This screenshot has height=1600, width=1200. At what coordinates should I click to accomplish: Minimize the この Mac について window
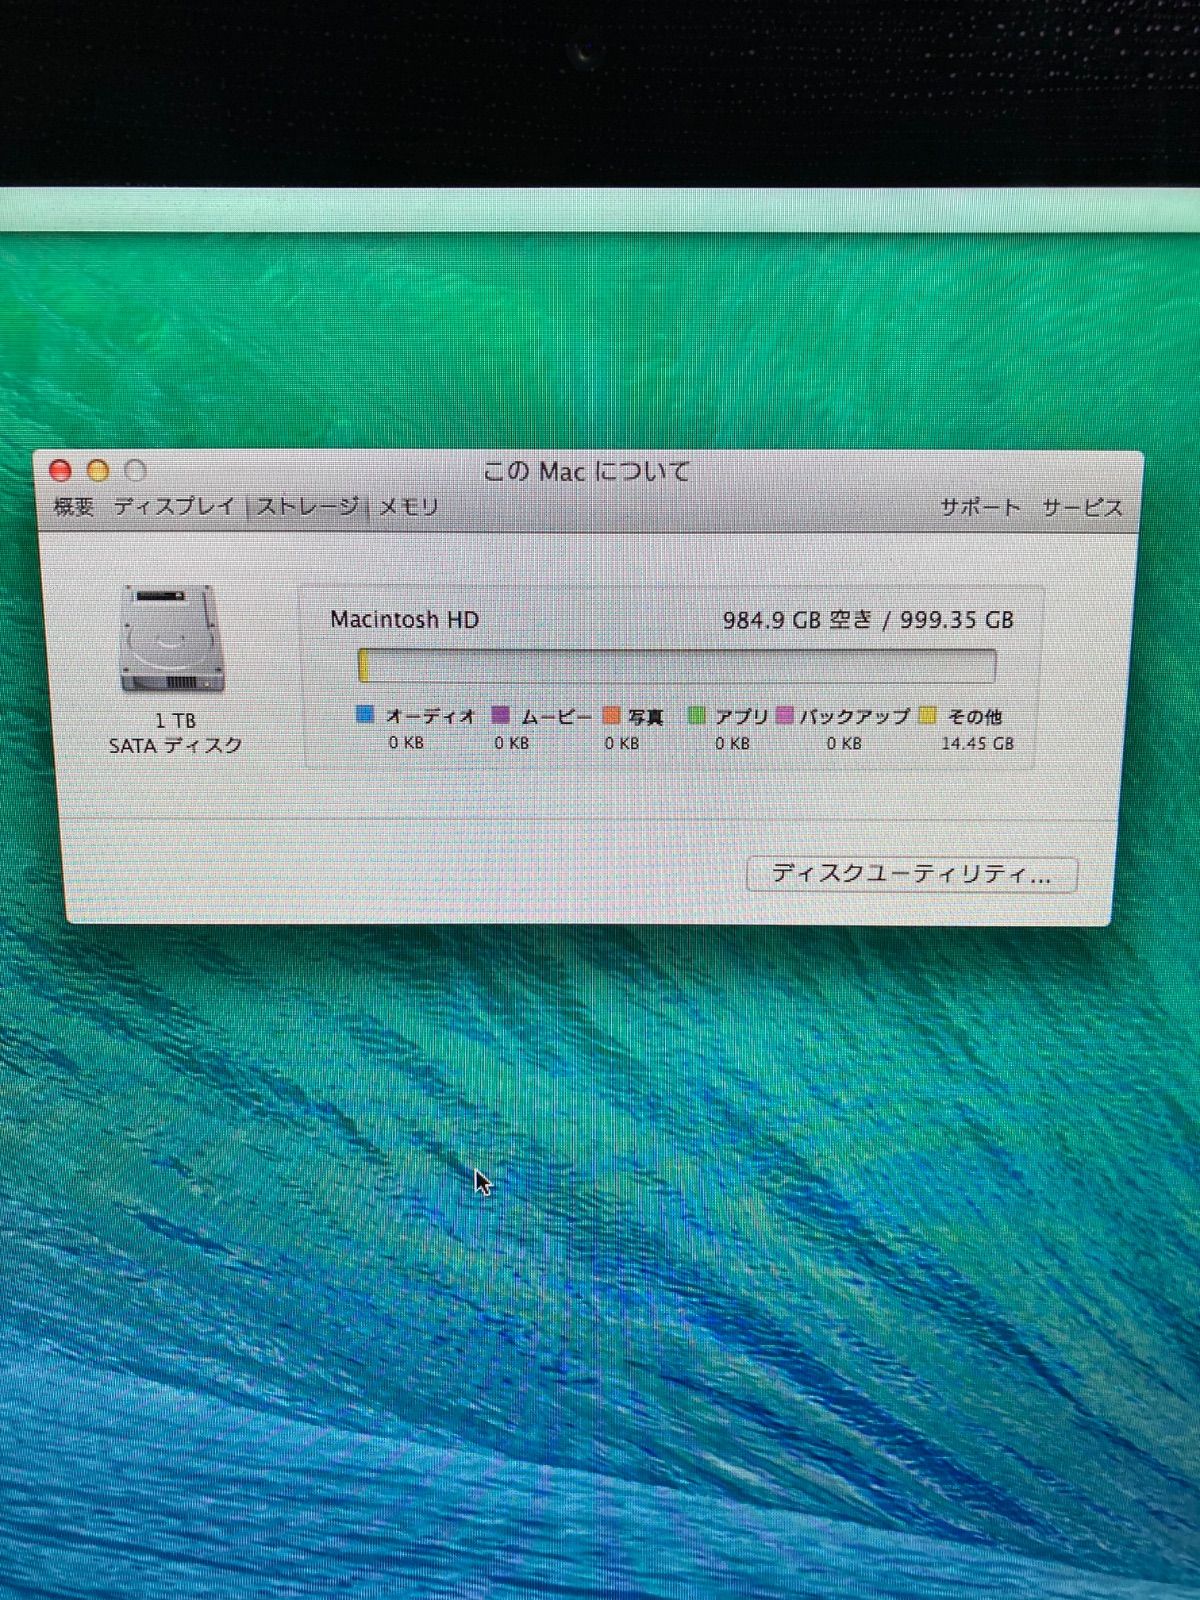pos(98,470)
